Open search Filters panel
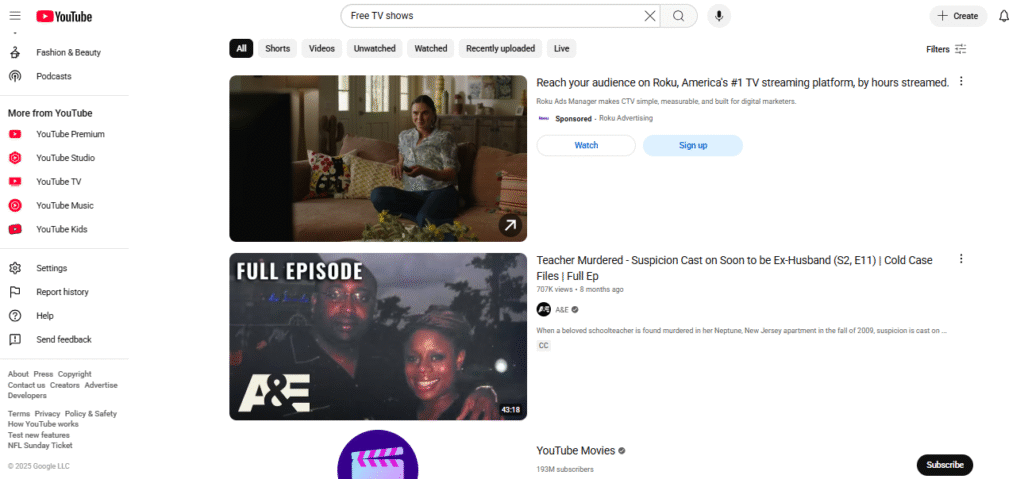Image resolution: width=1024 pixels, height=479 pixels. click(x=946, y=49)
